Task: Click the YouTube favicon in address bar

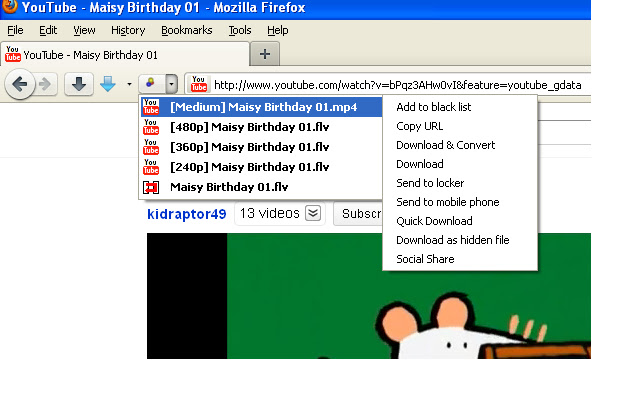Action: tap(199, 84)
